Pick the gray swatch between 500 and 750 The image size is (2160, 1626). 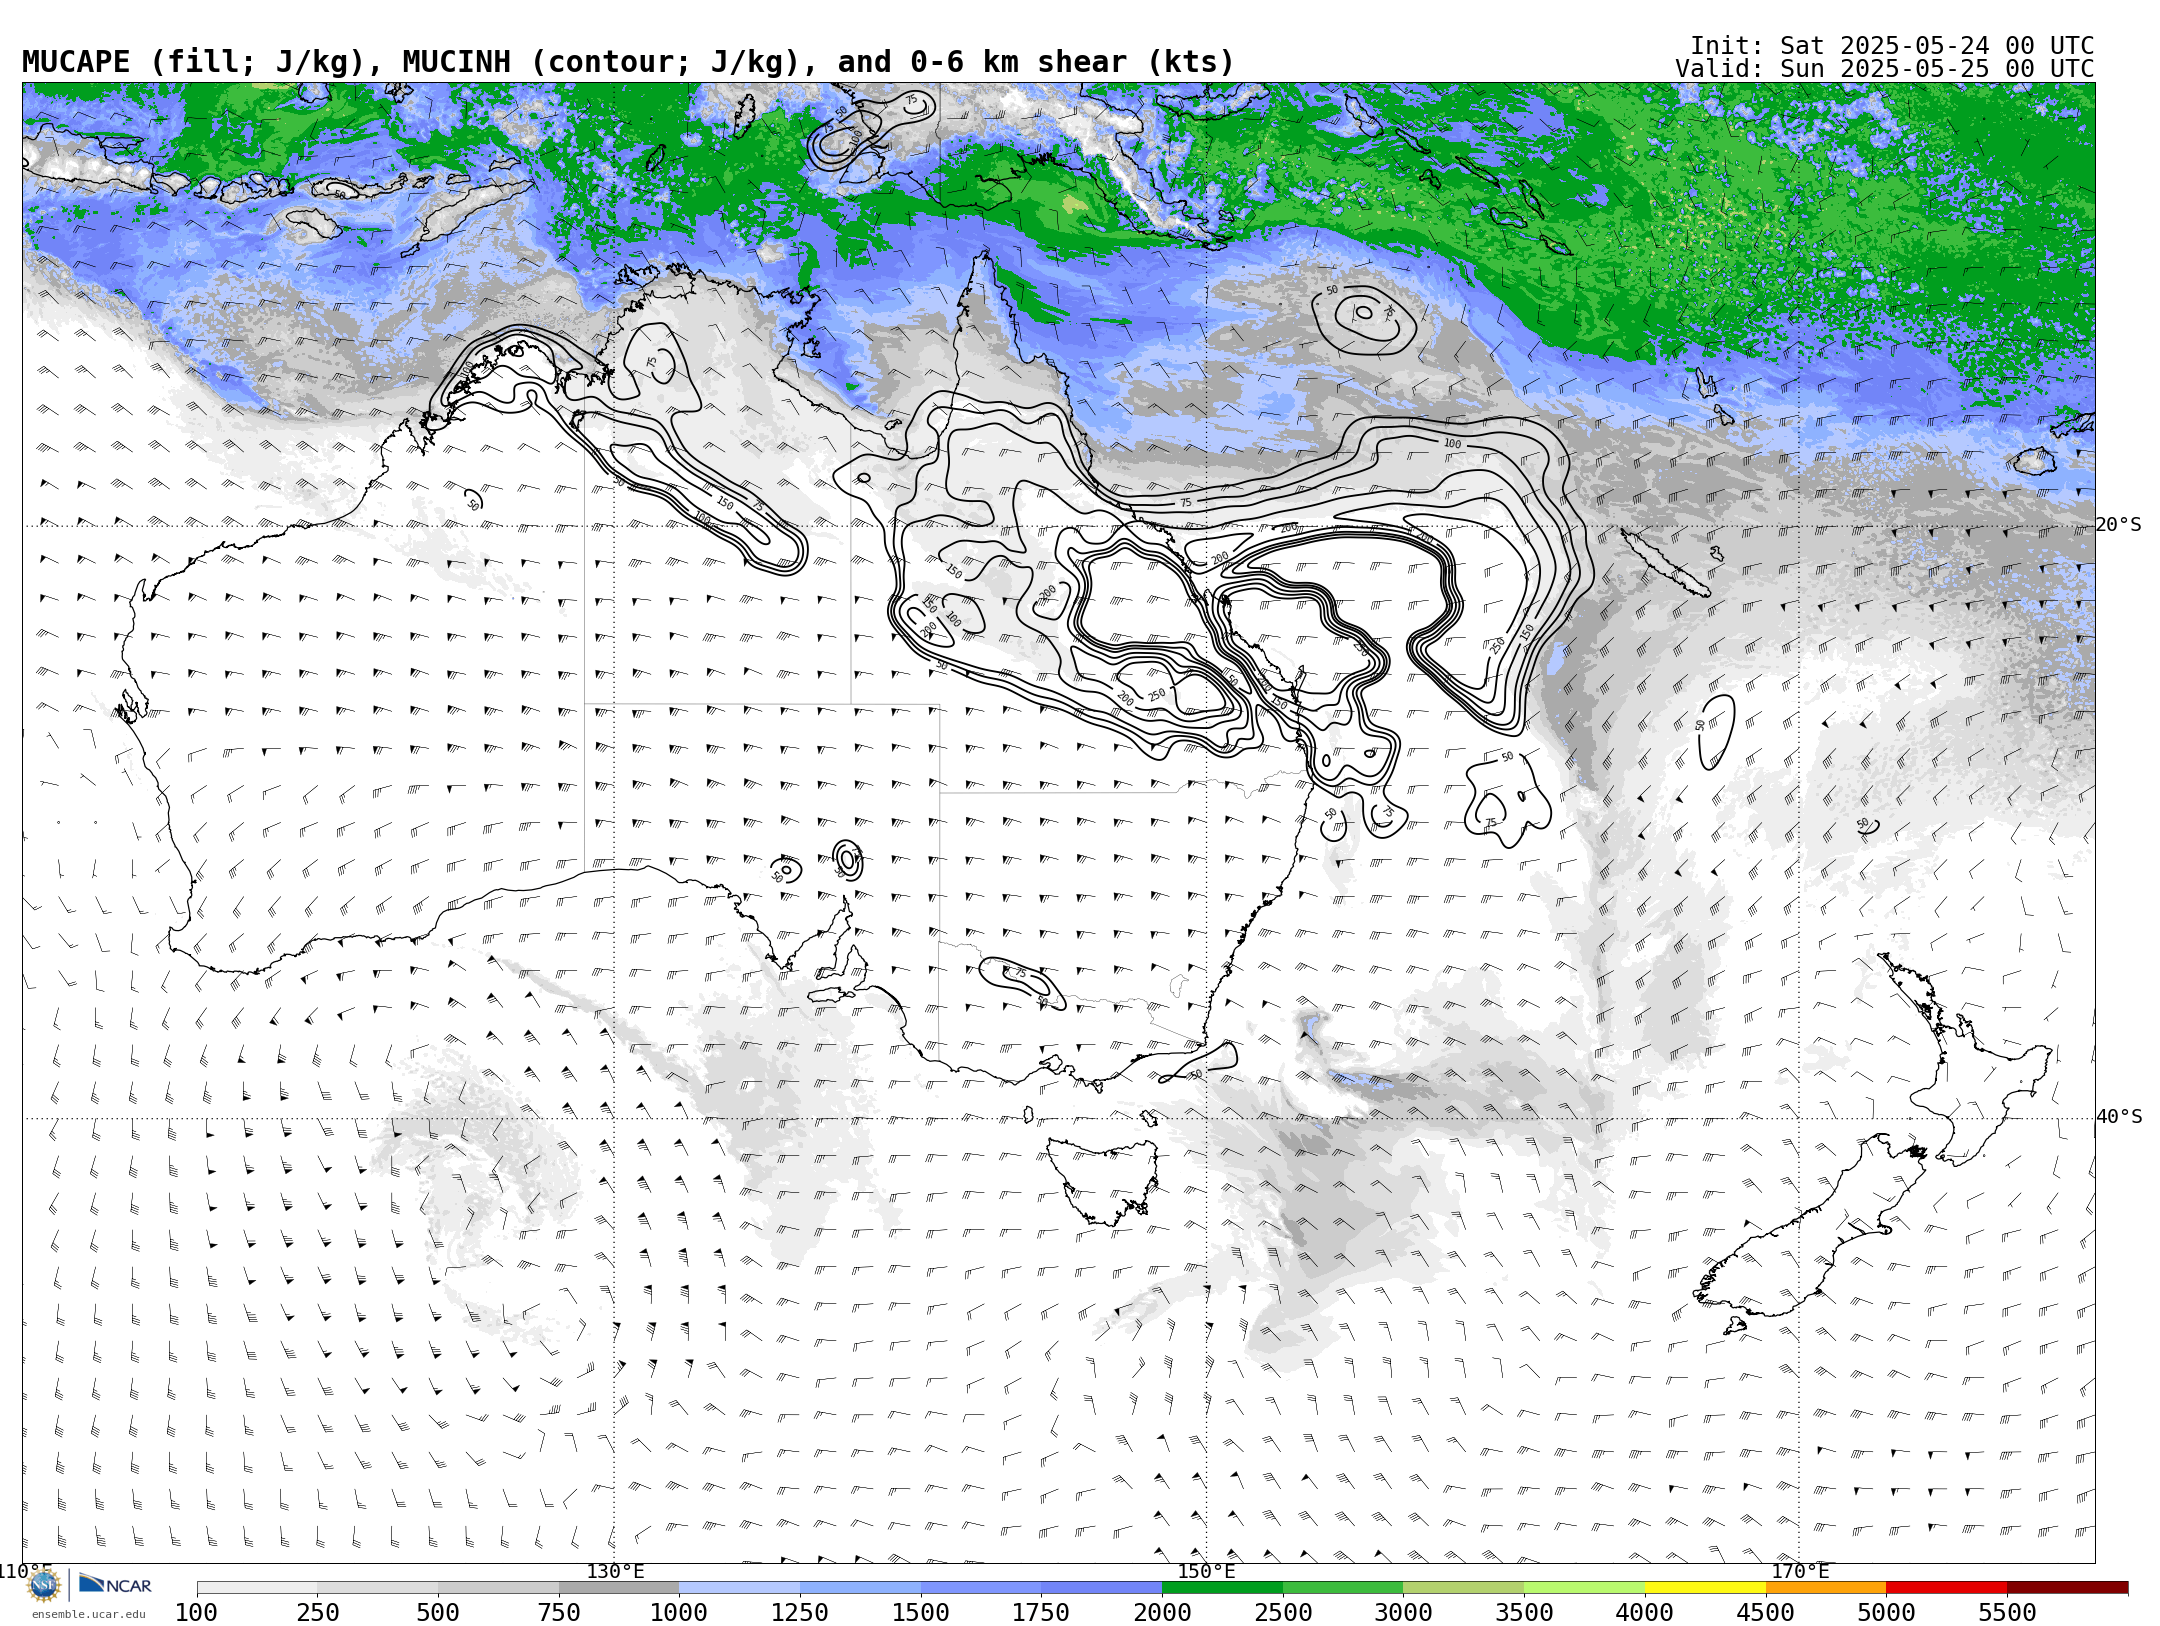point(499,1588)
